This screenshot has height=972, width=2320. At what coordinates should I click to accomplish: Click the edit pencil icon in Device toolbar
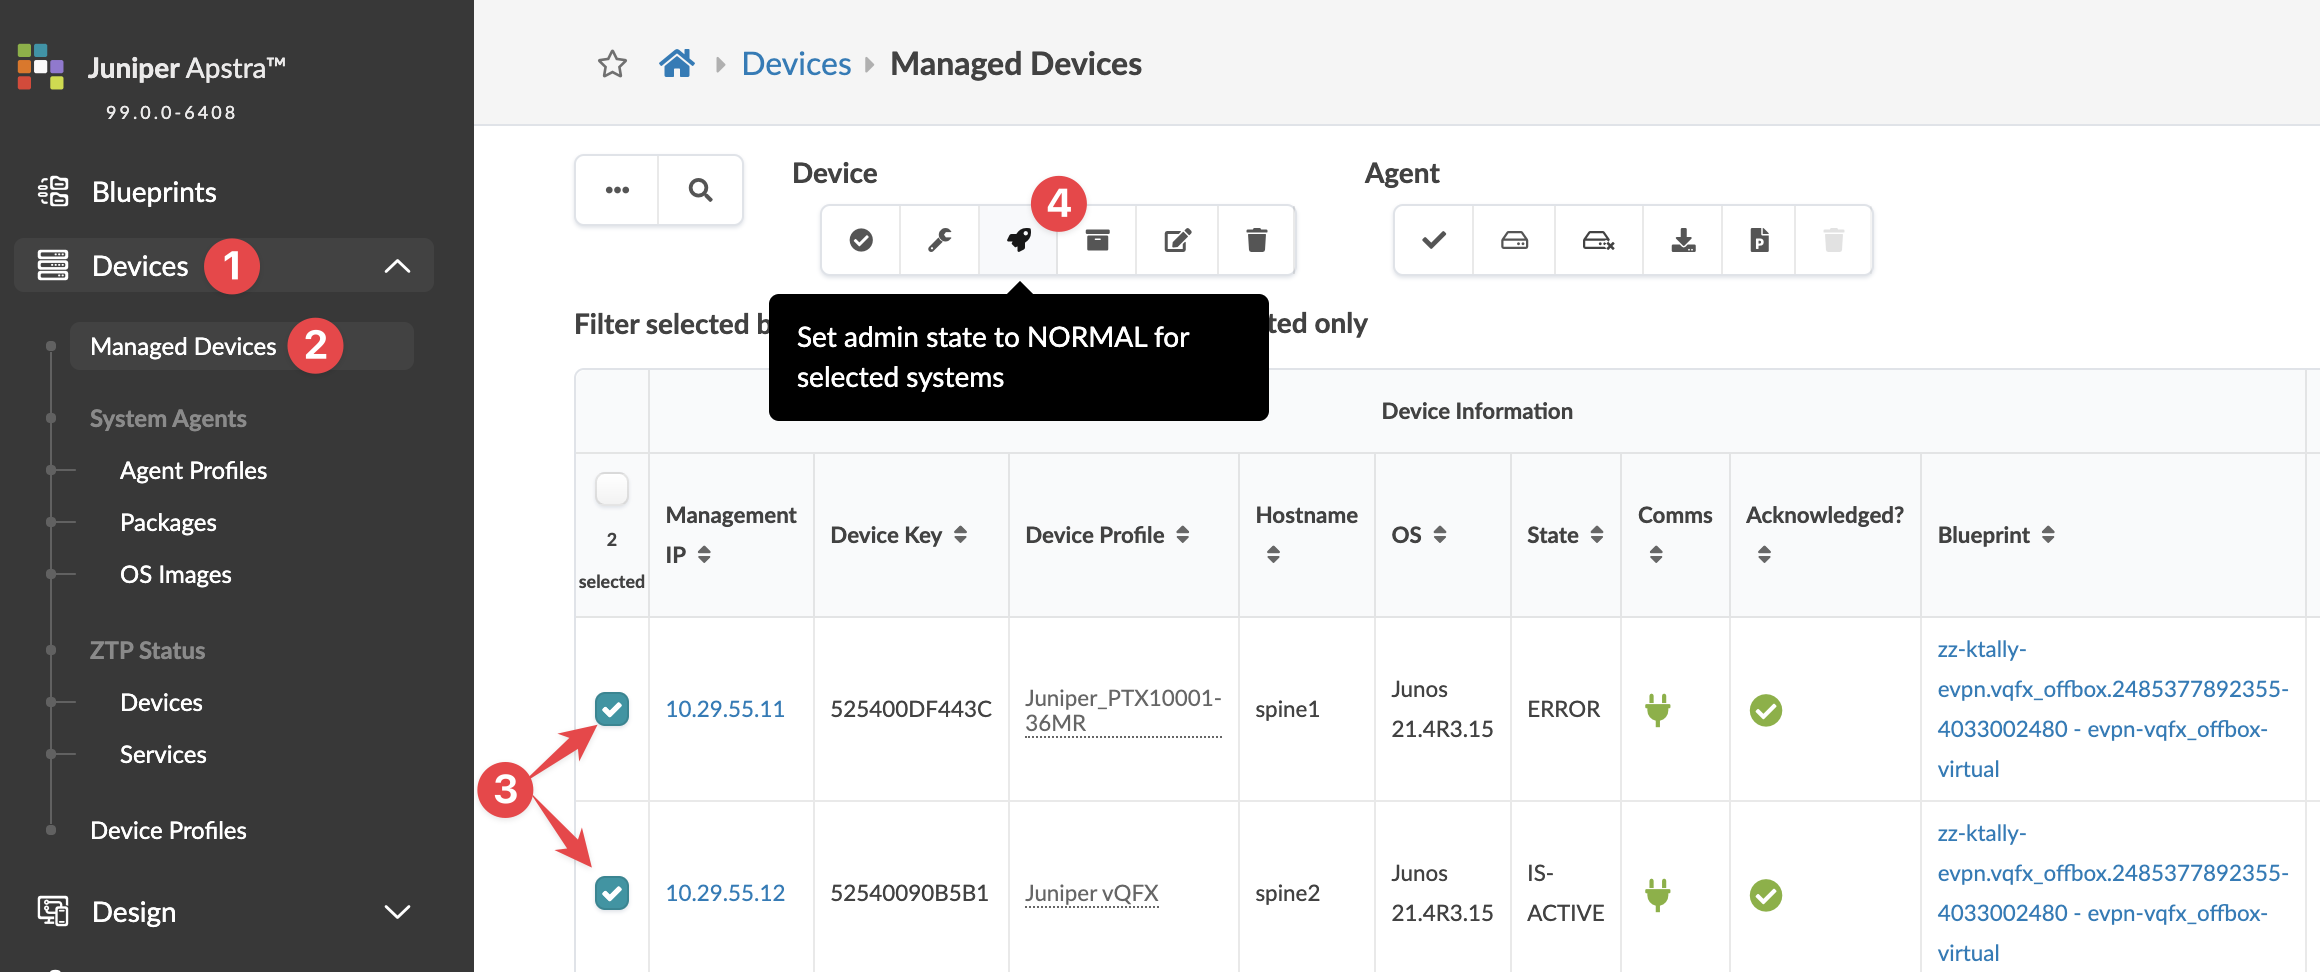(x=1177, y=240)
